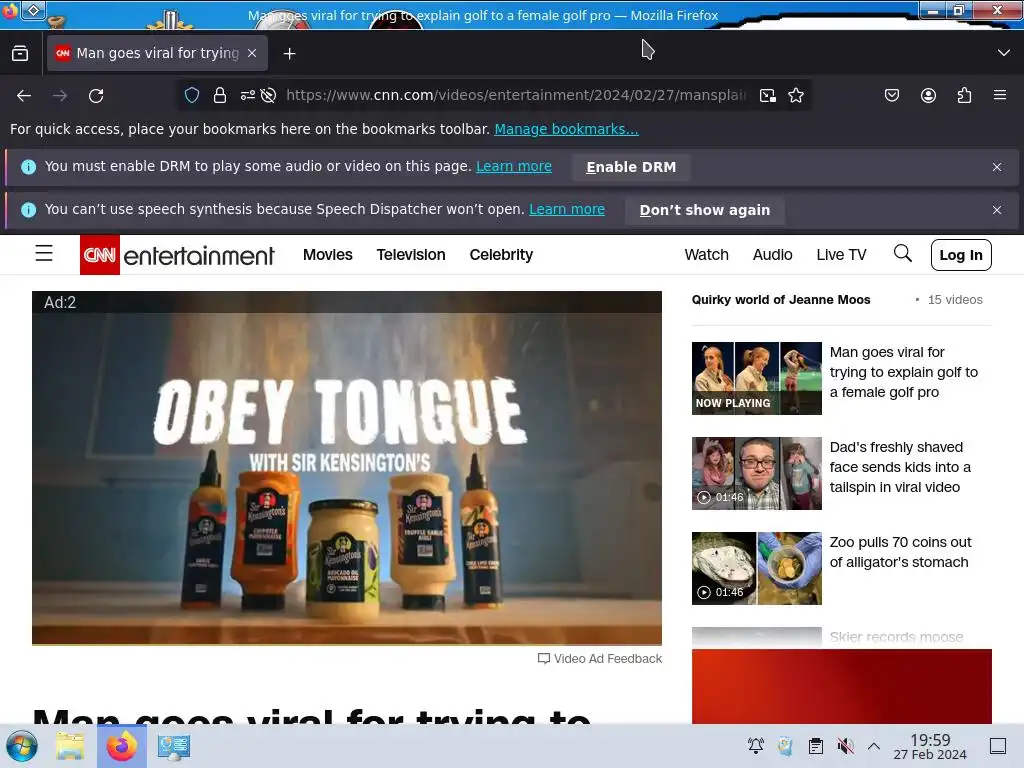Image resolution: width=1024 pixels, height=768 pixels.
Task: Open file manager from taskbar
Action: (x=70, y=746)
